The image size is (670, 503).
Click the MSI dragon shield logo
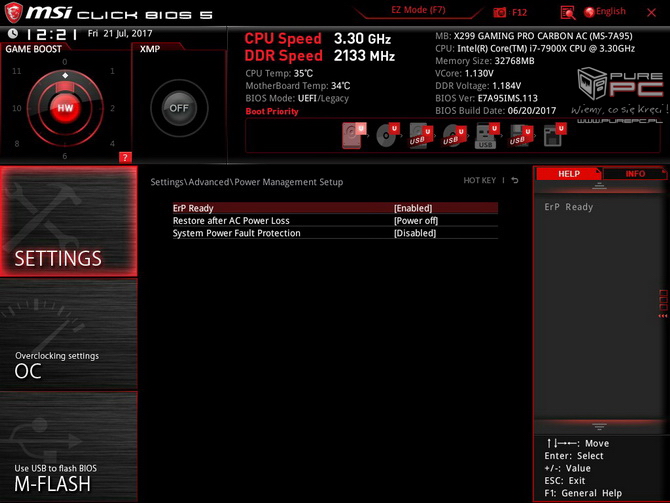tap(13, 12)
